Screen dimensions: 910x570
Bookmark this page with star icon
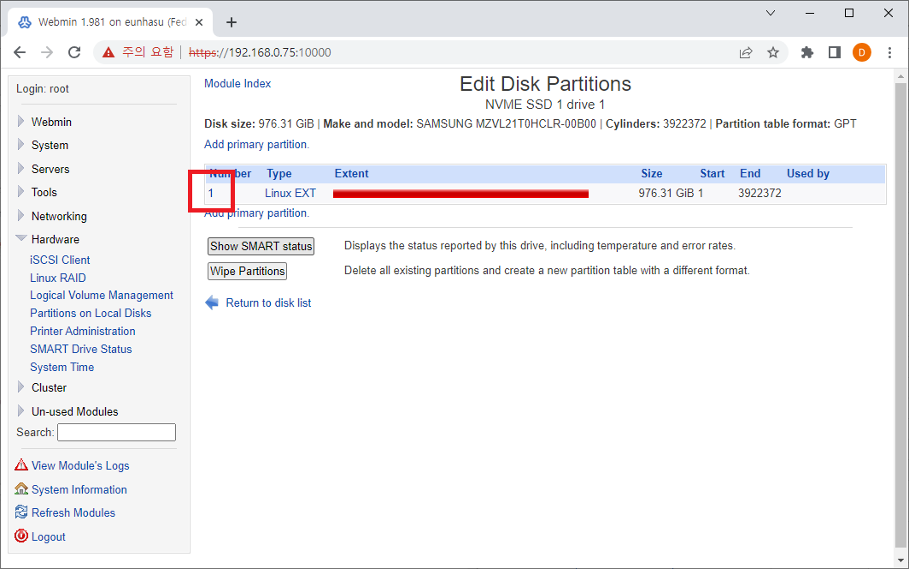point(773,52)
